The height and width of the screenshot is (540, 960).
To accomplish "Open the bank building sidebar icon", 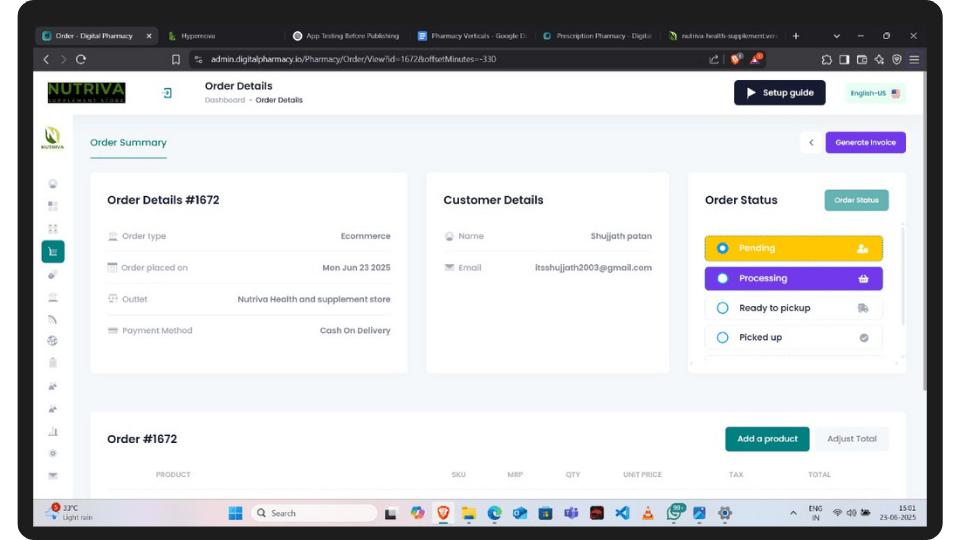I will pyautogui.click(x=53, y=298).
